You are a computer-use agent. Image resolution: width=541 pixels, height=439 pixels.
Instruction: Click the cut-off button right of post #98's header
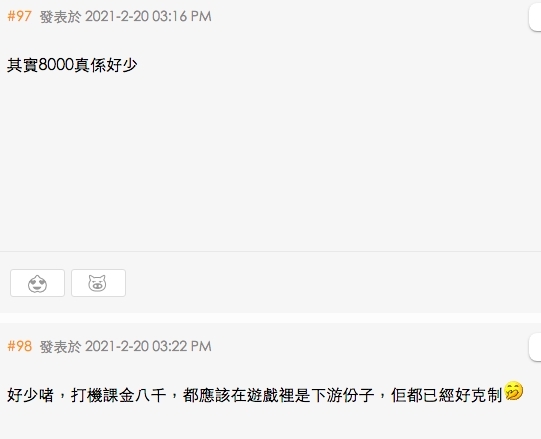tap(535, 348)
